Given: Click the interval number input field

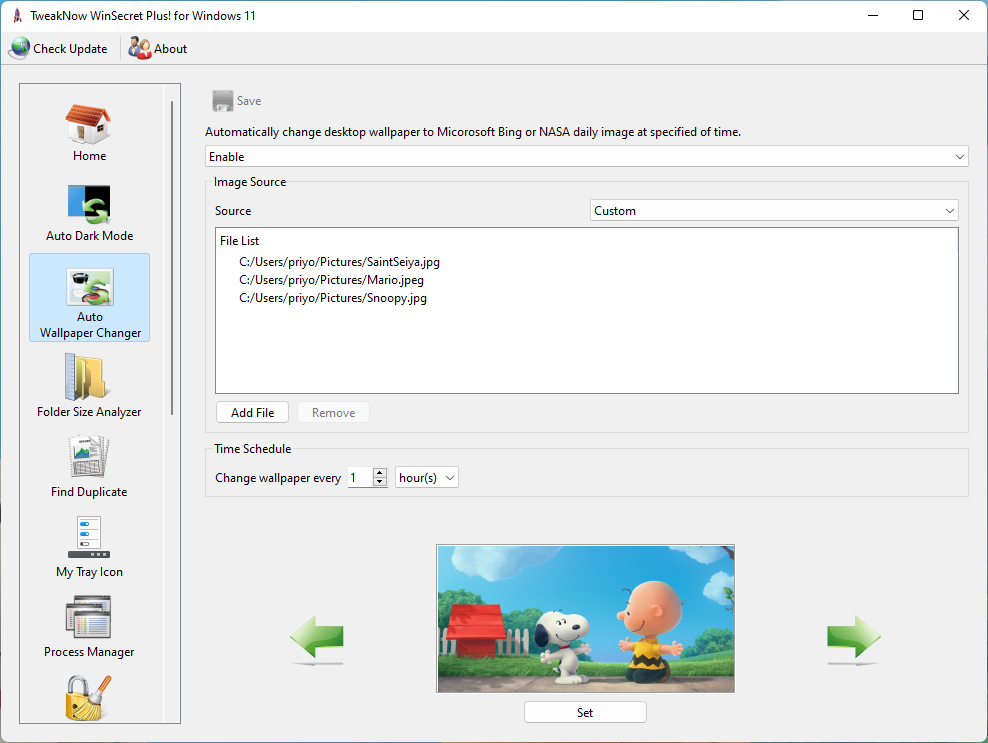Looking at the screenshot, I should tap(360, 478).
